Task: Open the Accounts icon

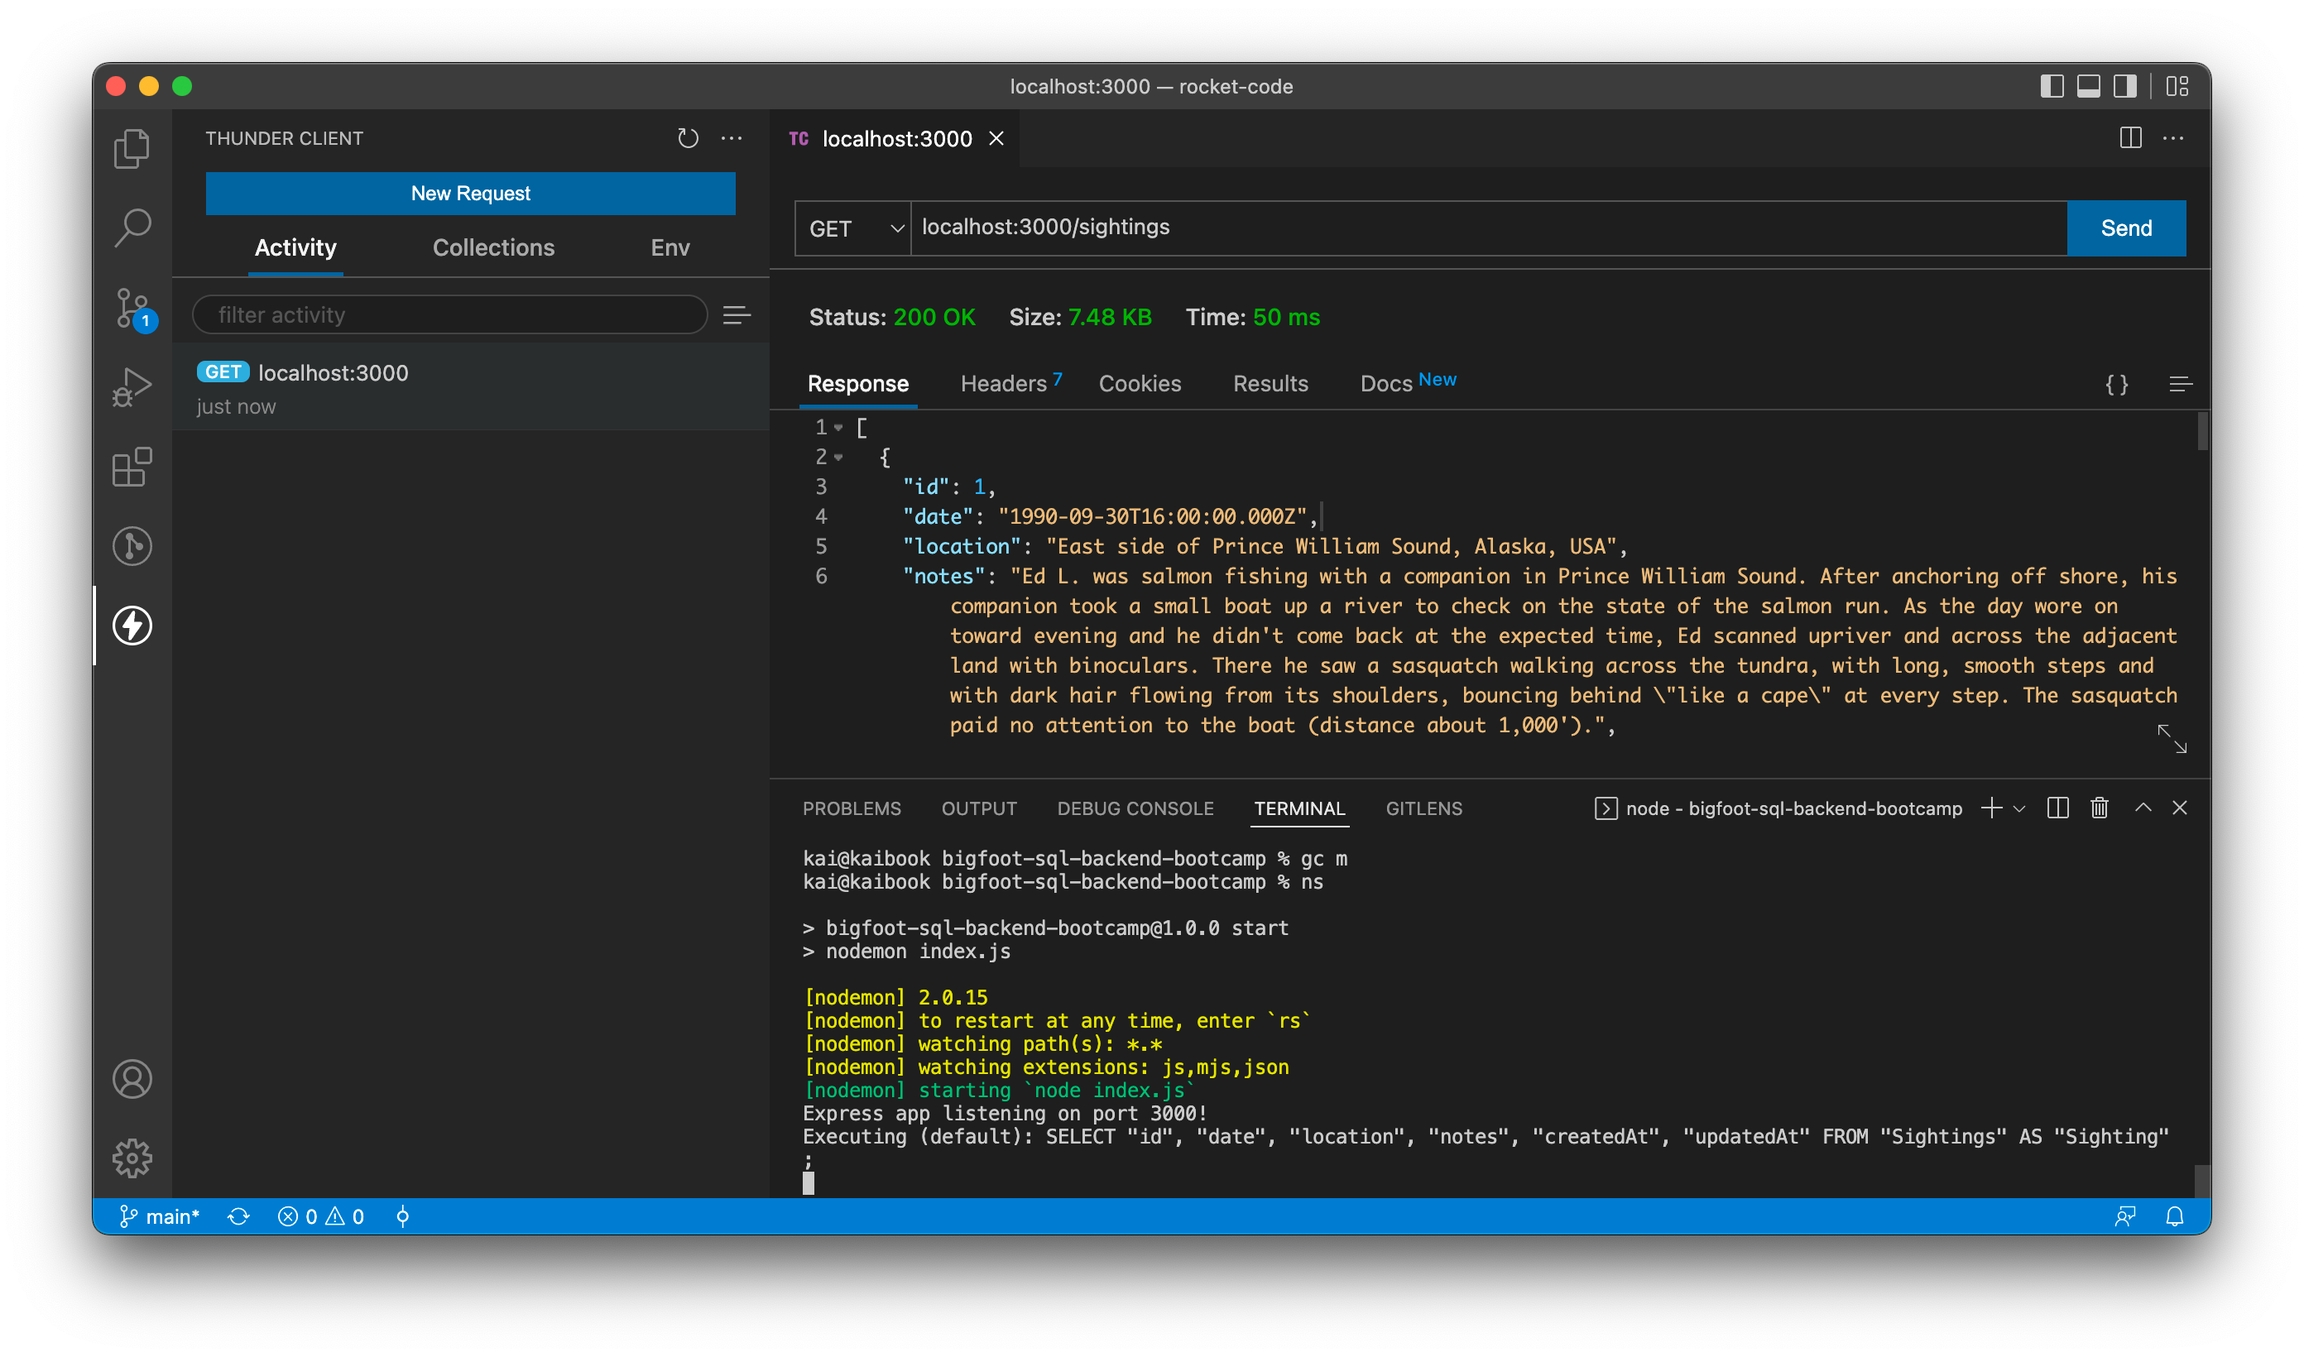Action: coord(132,1079)
